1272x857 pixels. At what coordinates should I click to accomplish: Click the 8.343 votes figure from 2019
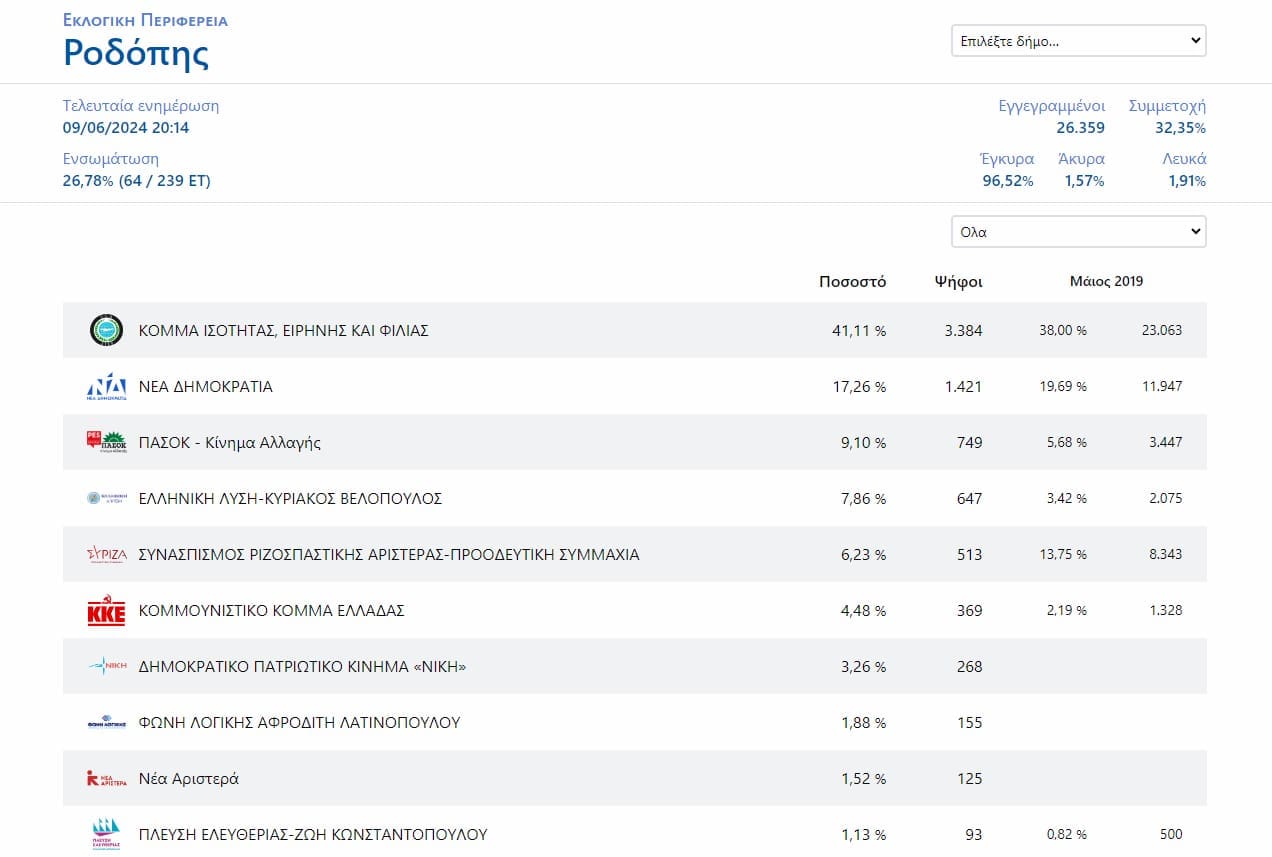[1165, 554]
